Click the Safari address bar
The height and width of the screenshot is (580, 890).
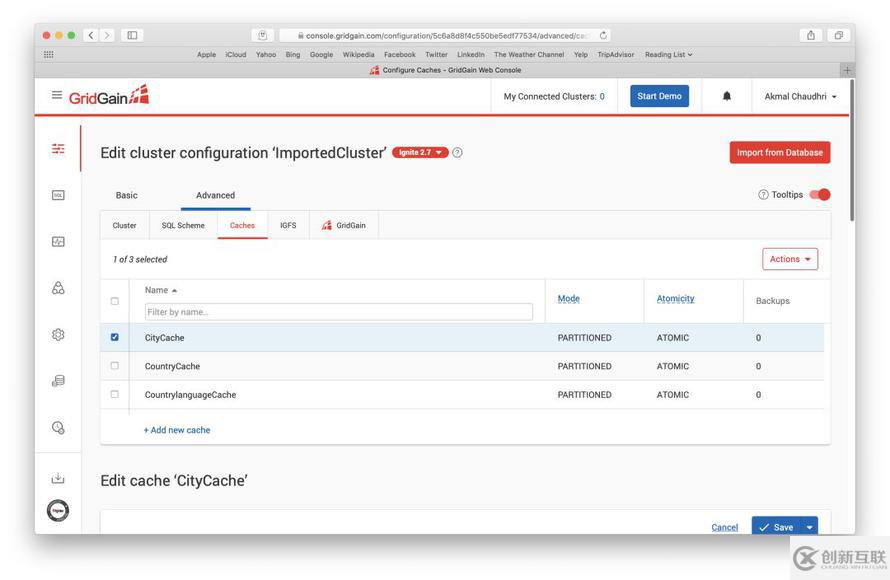[444, 35]
